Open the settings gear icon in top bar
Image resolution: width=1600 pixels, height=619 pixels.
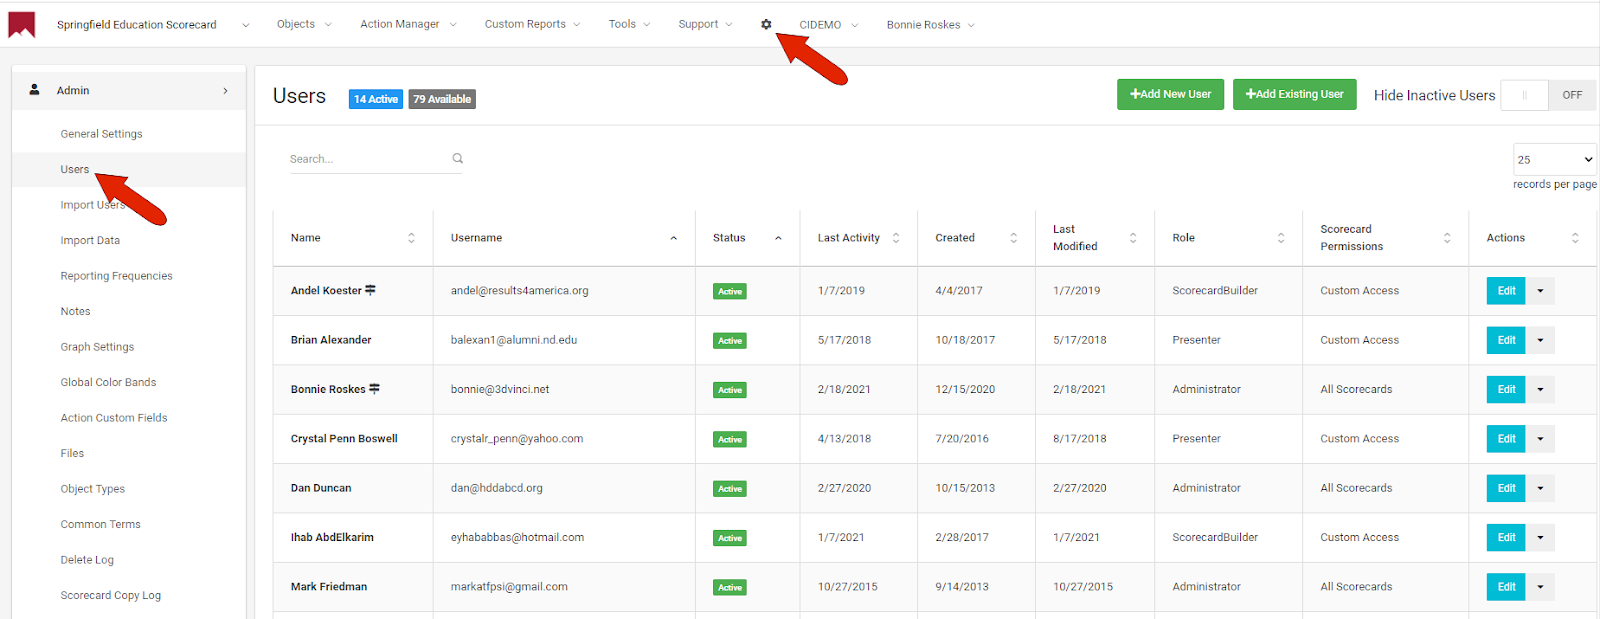(766, 24)
